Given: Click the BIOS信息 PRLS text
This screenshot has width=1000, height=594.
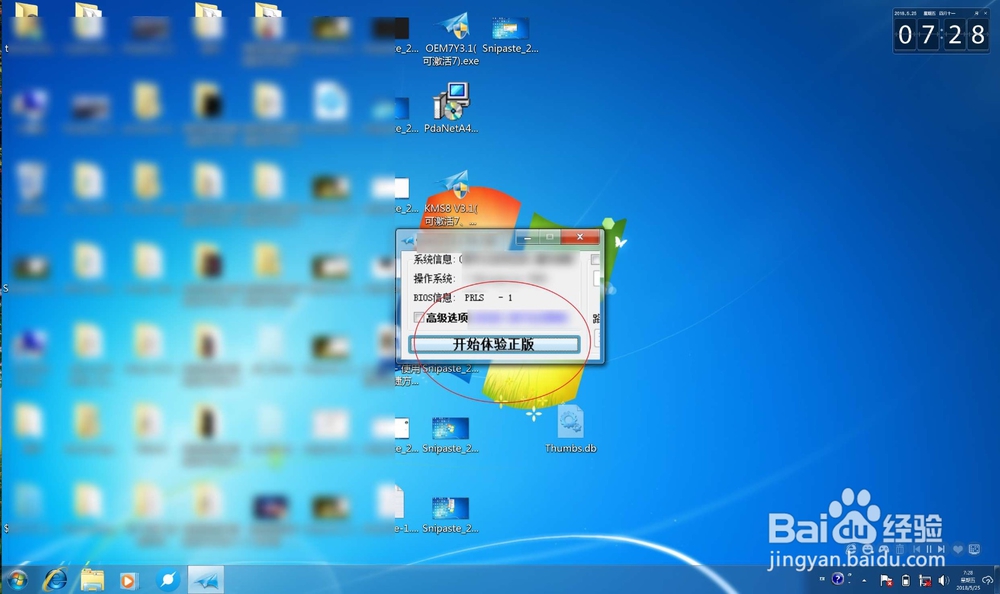Looking at the screenshot, I should (464, 297).
